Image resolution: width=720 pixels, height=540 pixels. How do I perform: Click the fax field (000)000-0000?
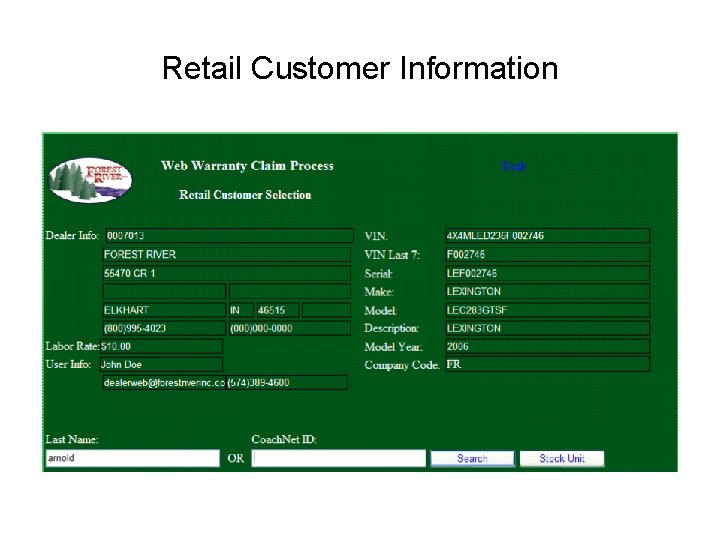290,328
